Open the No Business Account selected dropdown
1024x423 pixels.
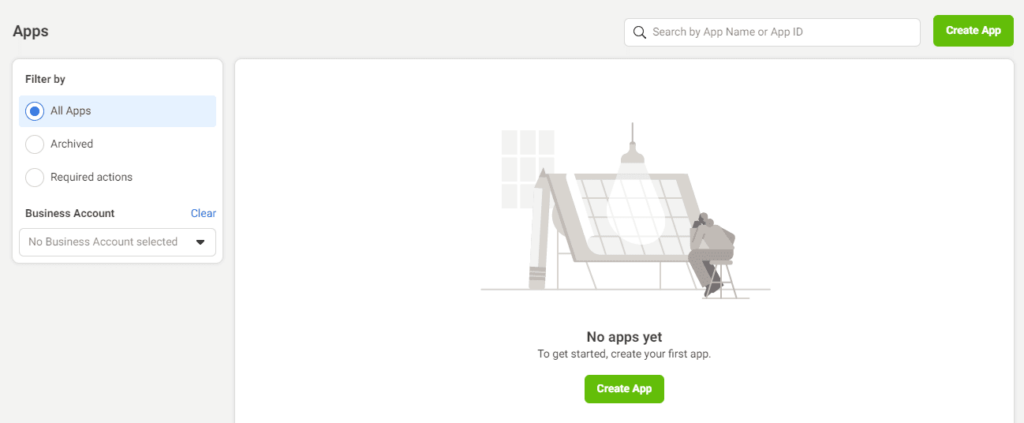(118, 242)
